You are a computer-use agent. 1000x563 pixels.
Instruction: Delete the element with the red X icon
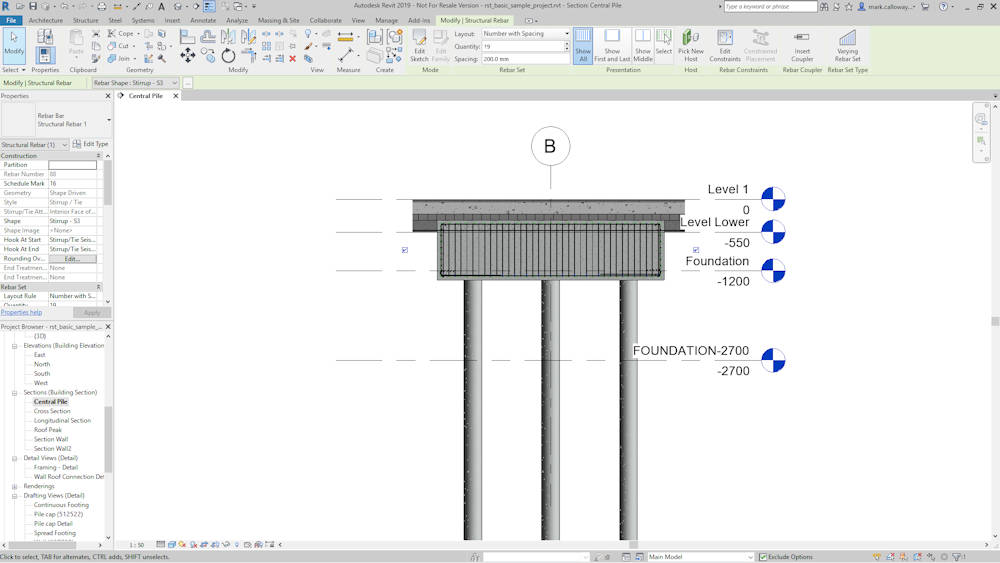point(293,58)
